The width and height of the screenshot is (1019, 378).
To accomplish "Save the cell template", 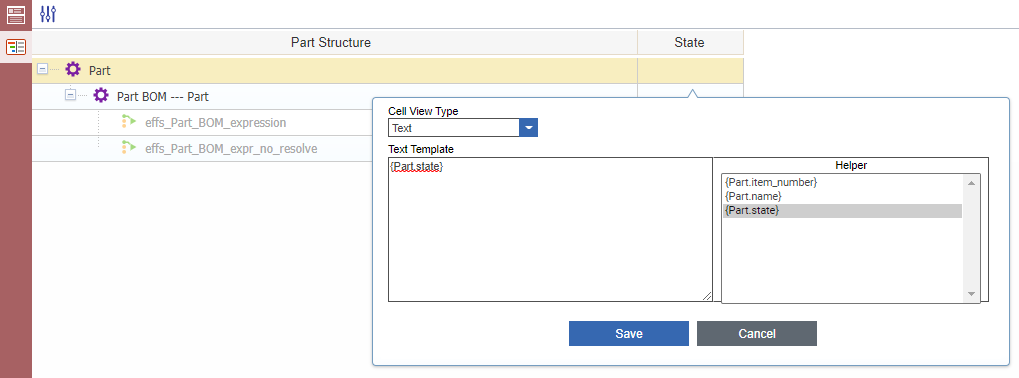I will 628,334.
